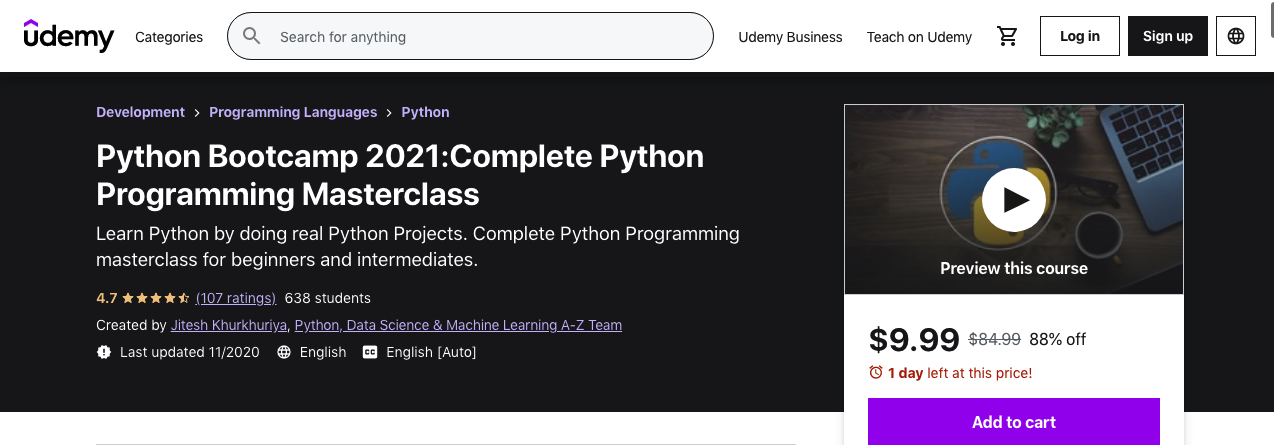Click the search magnifier icon
The image size is (1274, 445).
tap(252, 36)
